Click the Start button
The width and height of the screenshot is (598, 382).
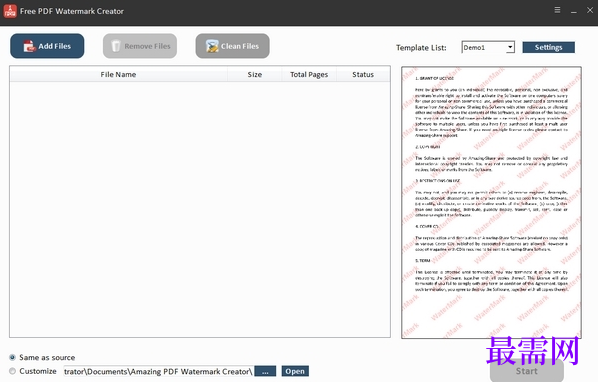pos(527,371)
